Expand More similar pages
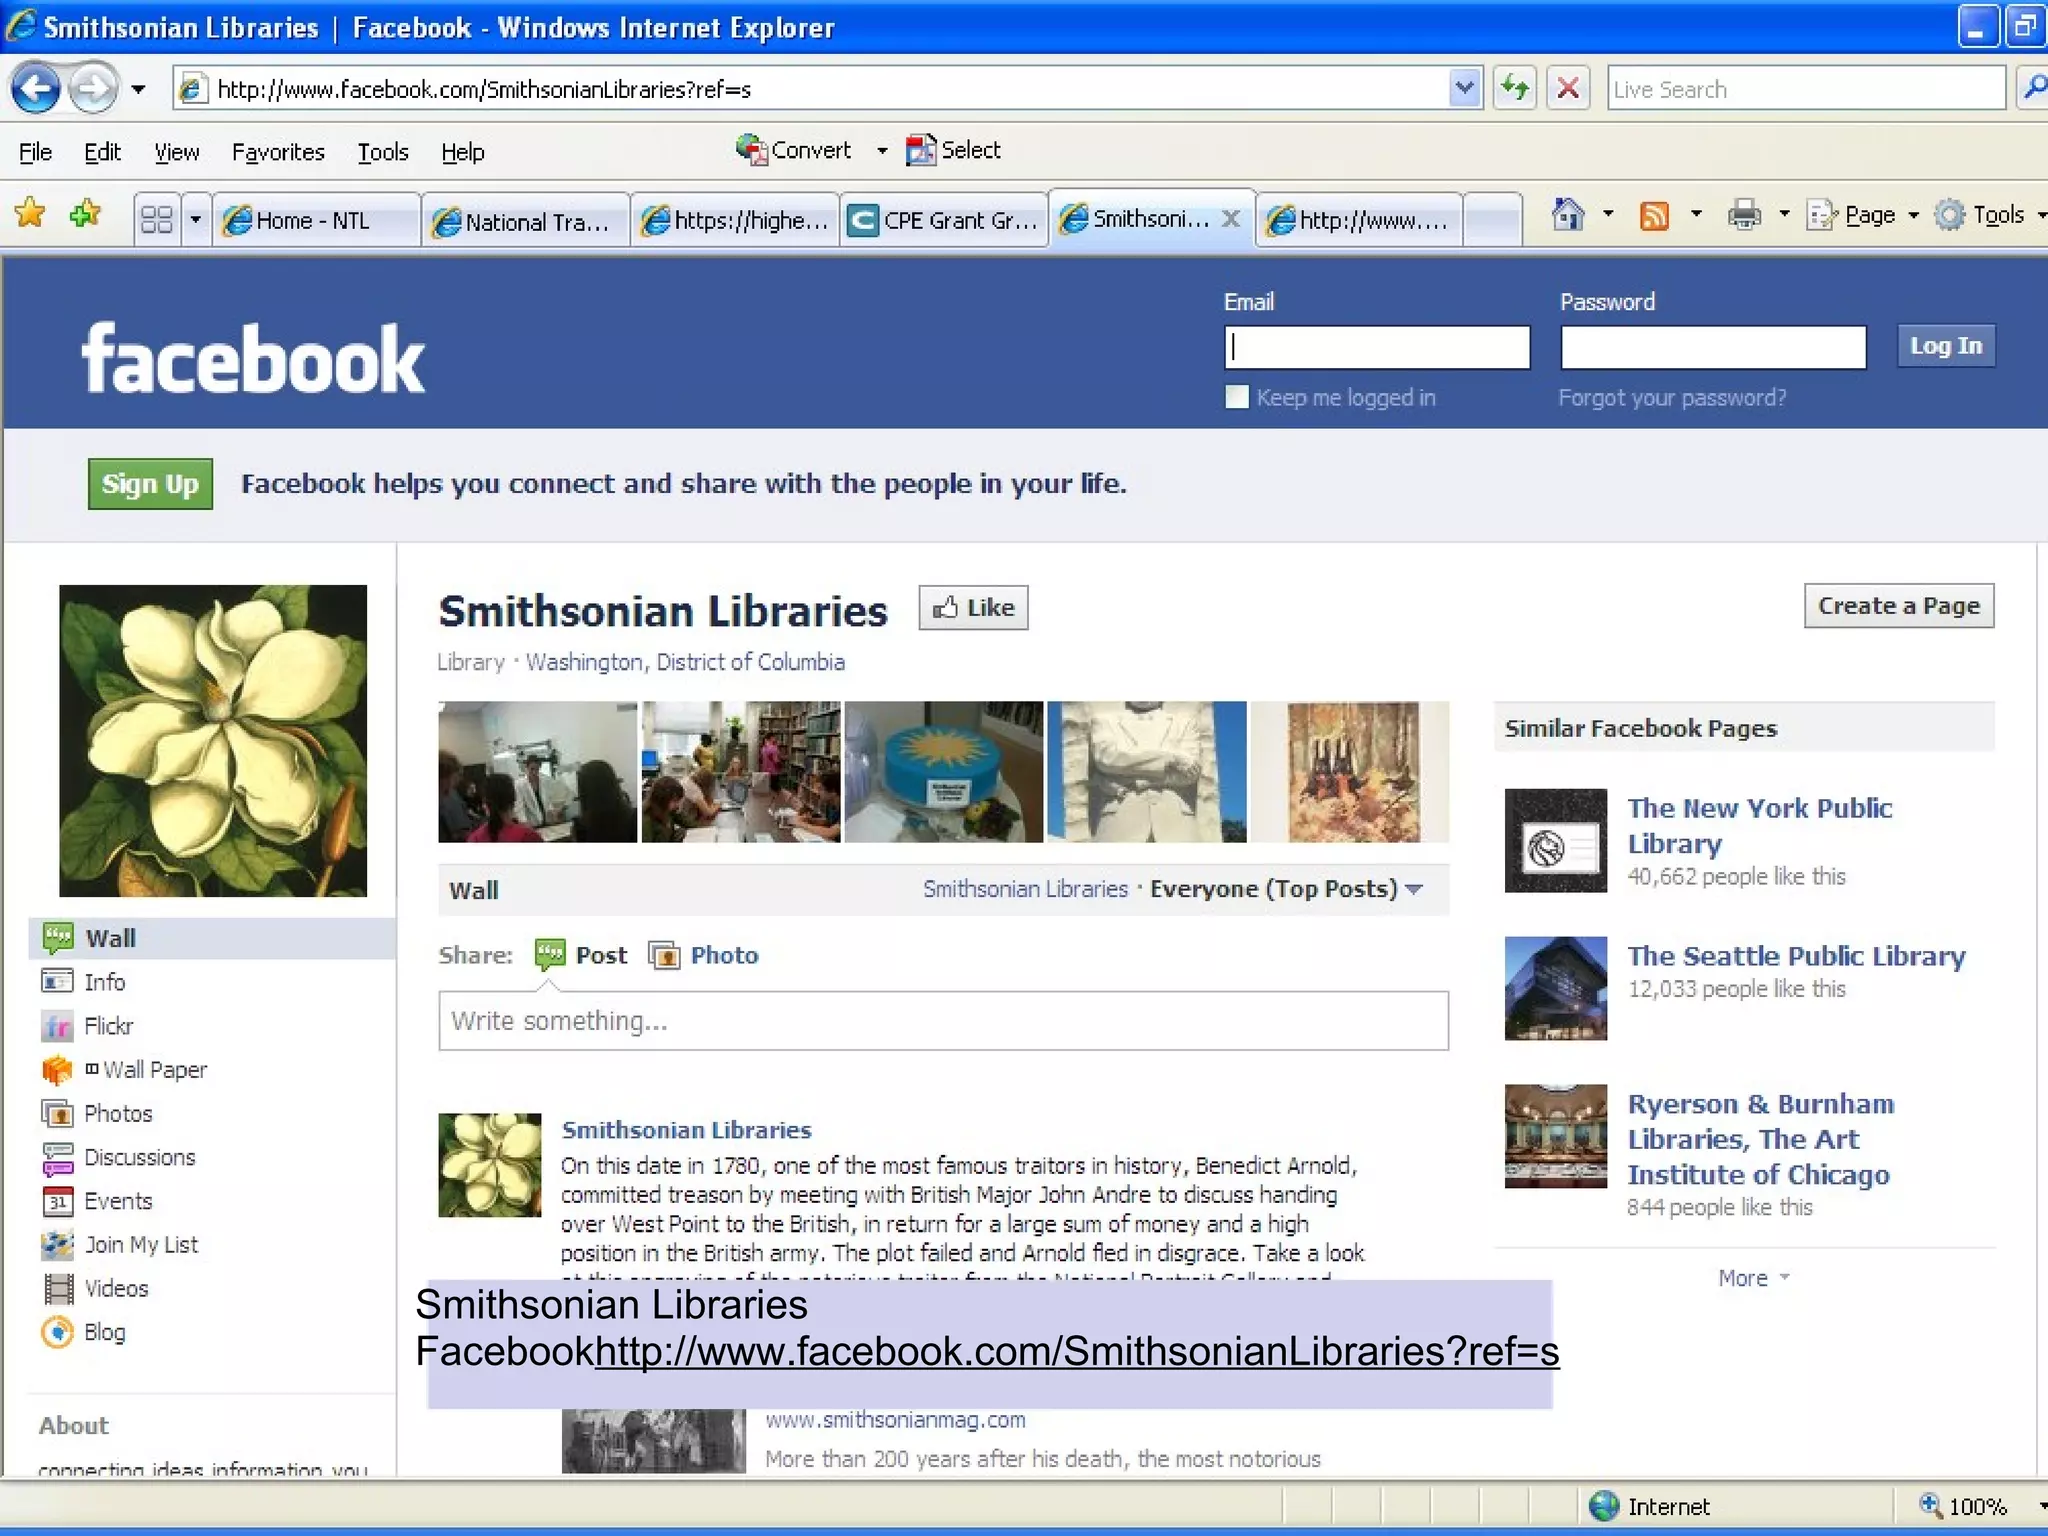Screen dimensions: 2048x1536 [x=1753, y=1278]
